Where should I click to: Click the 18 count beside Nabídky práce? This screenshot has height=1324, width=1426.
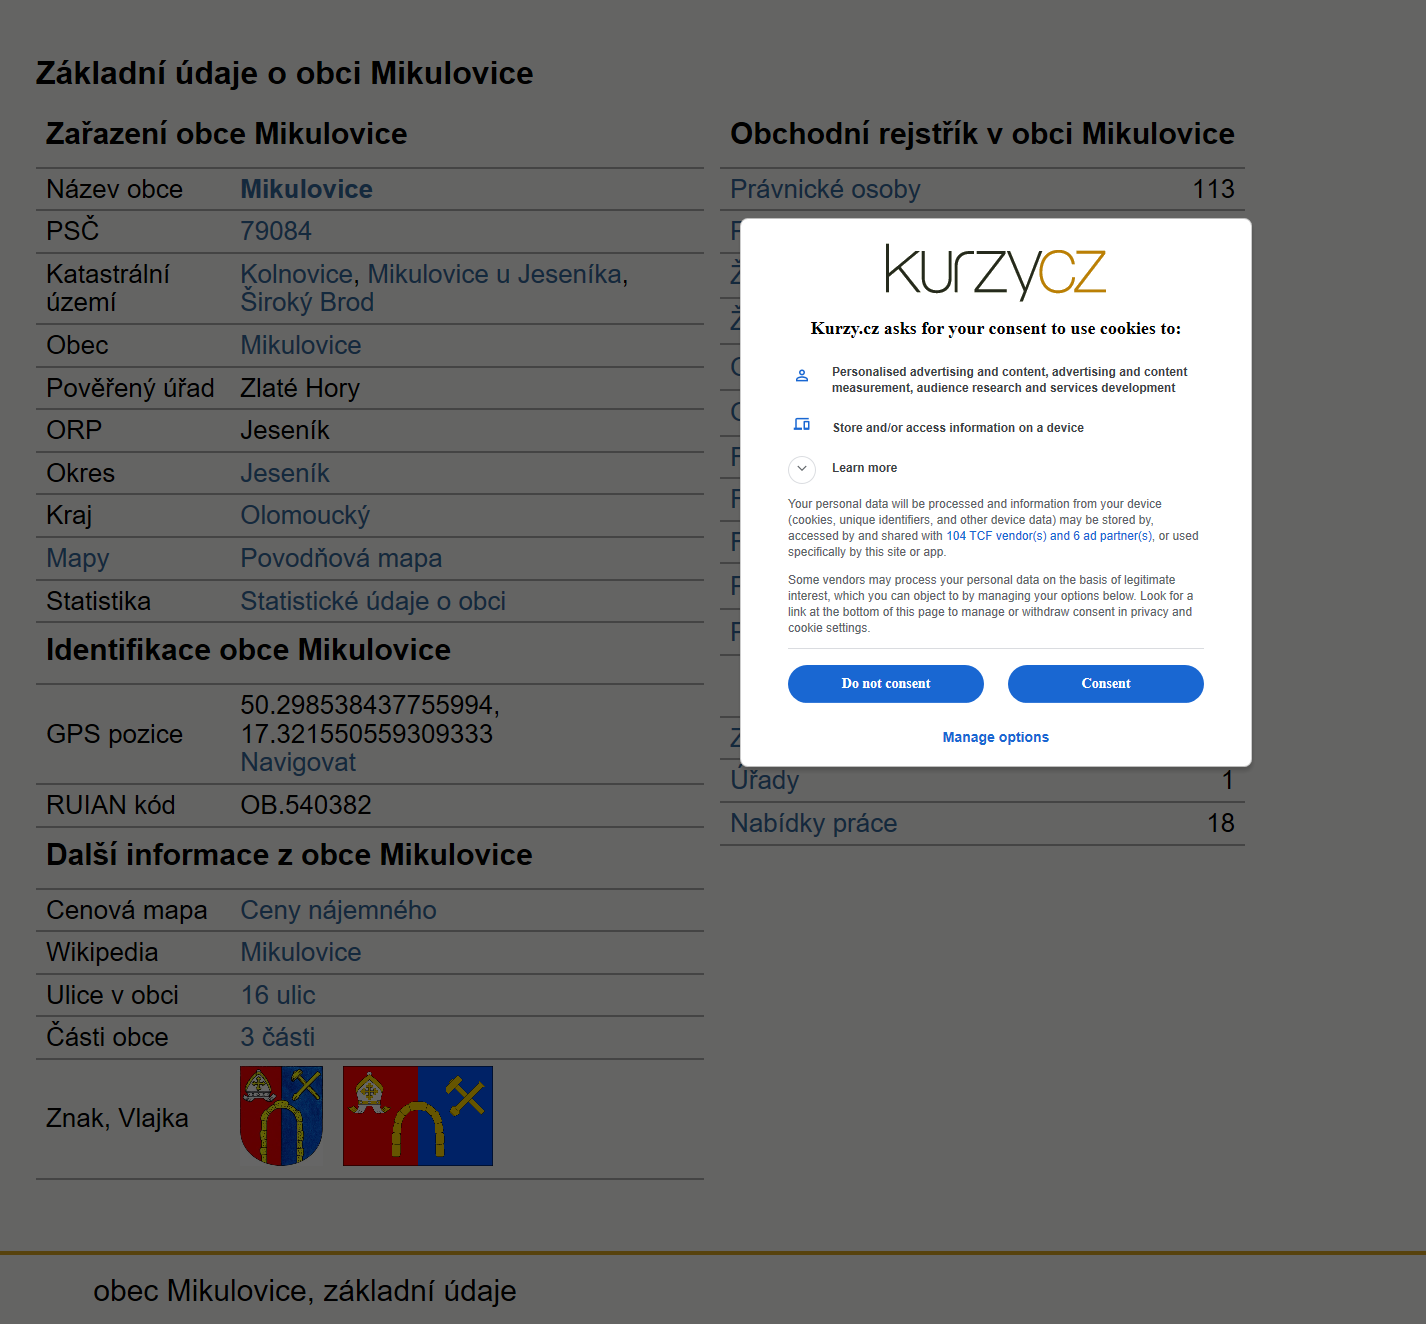[1220, 823]
